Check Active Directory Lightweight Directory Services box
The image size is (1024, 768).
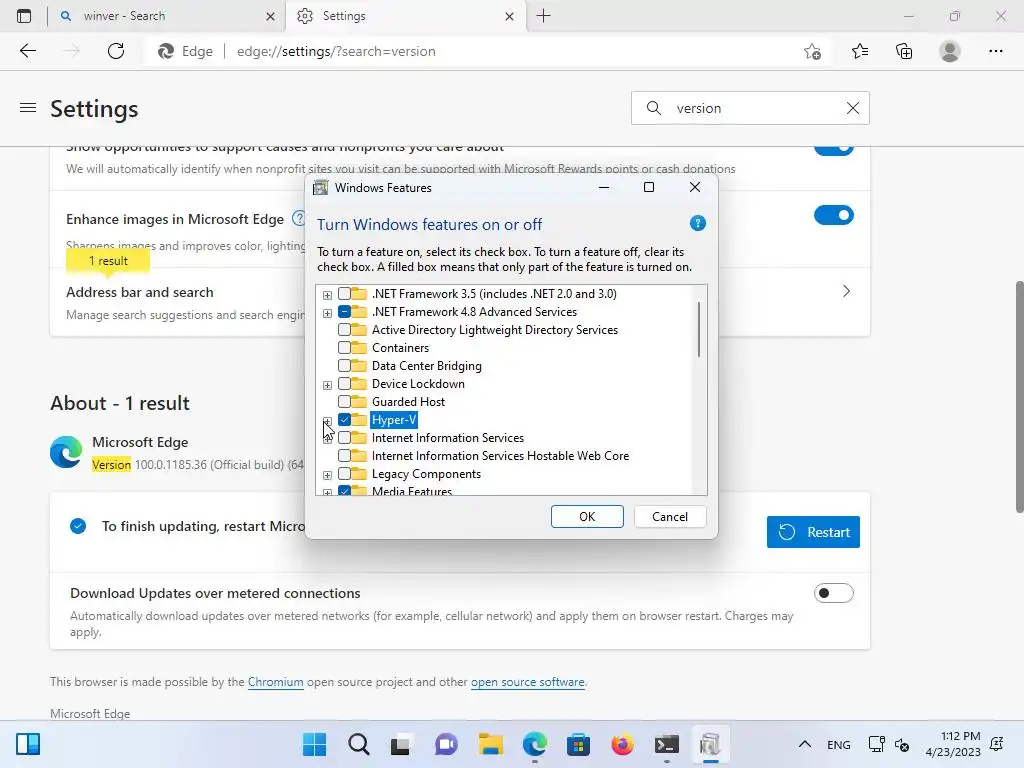click(x=344, y=330)
